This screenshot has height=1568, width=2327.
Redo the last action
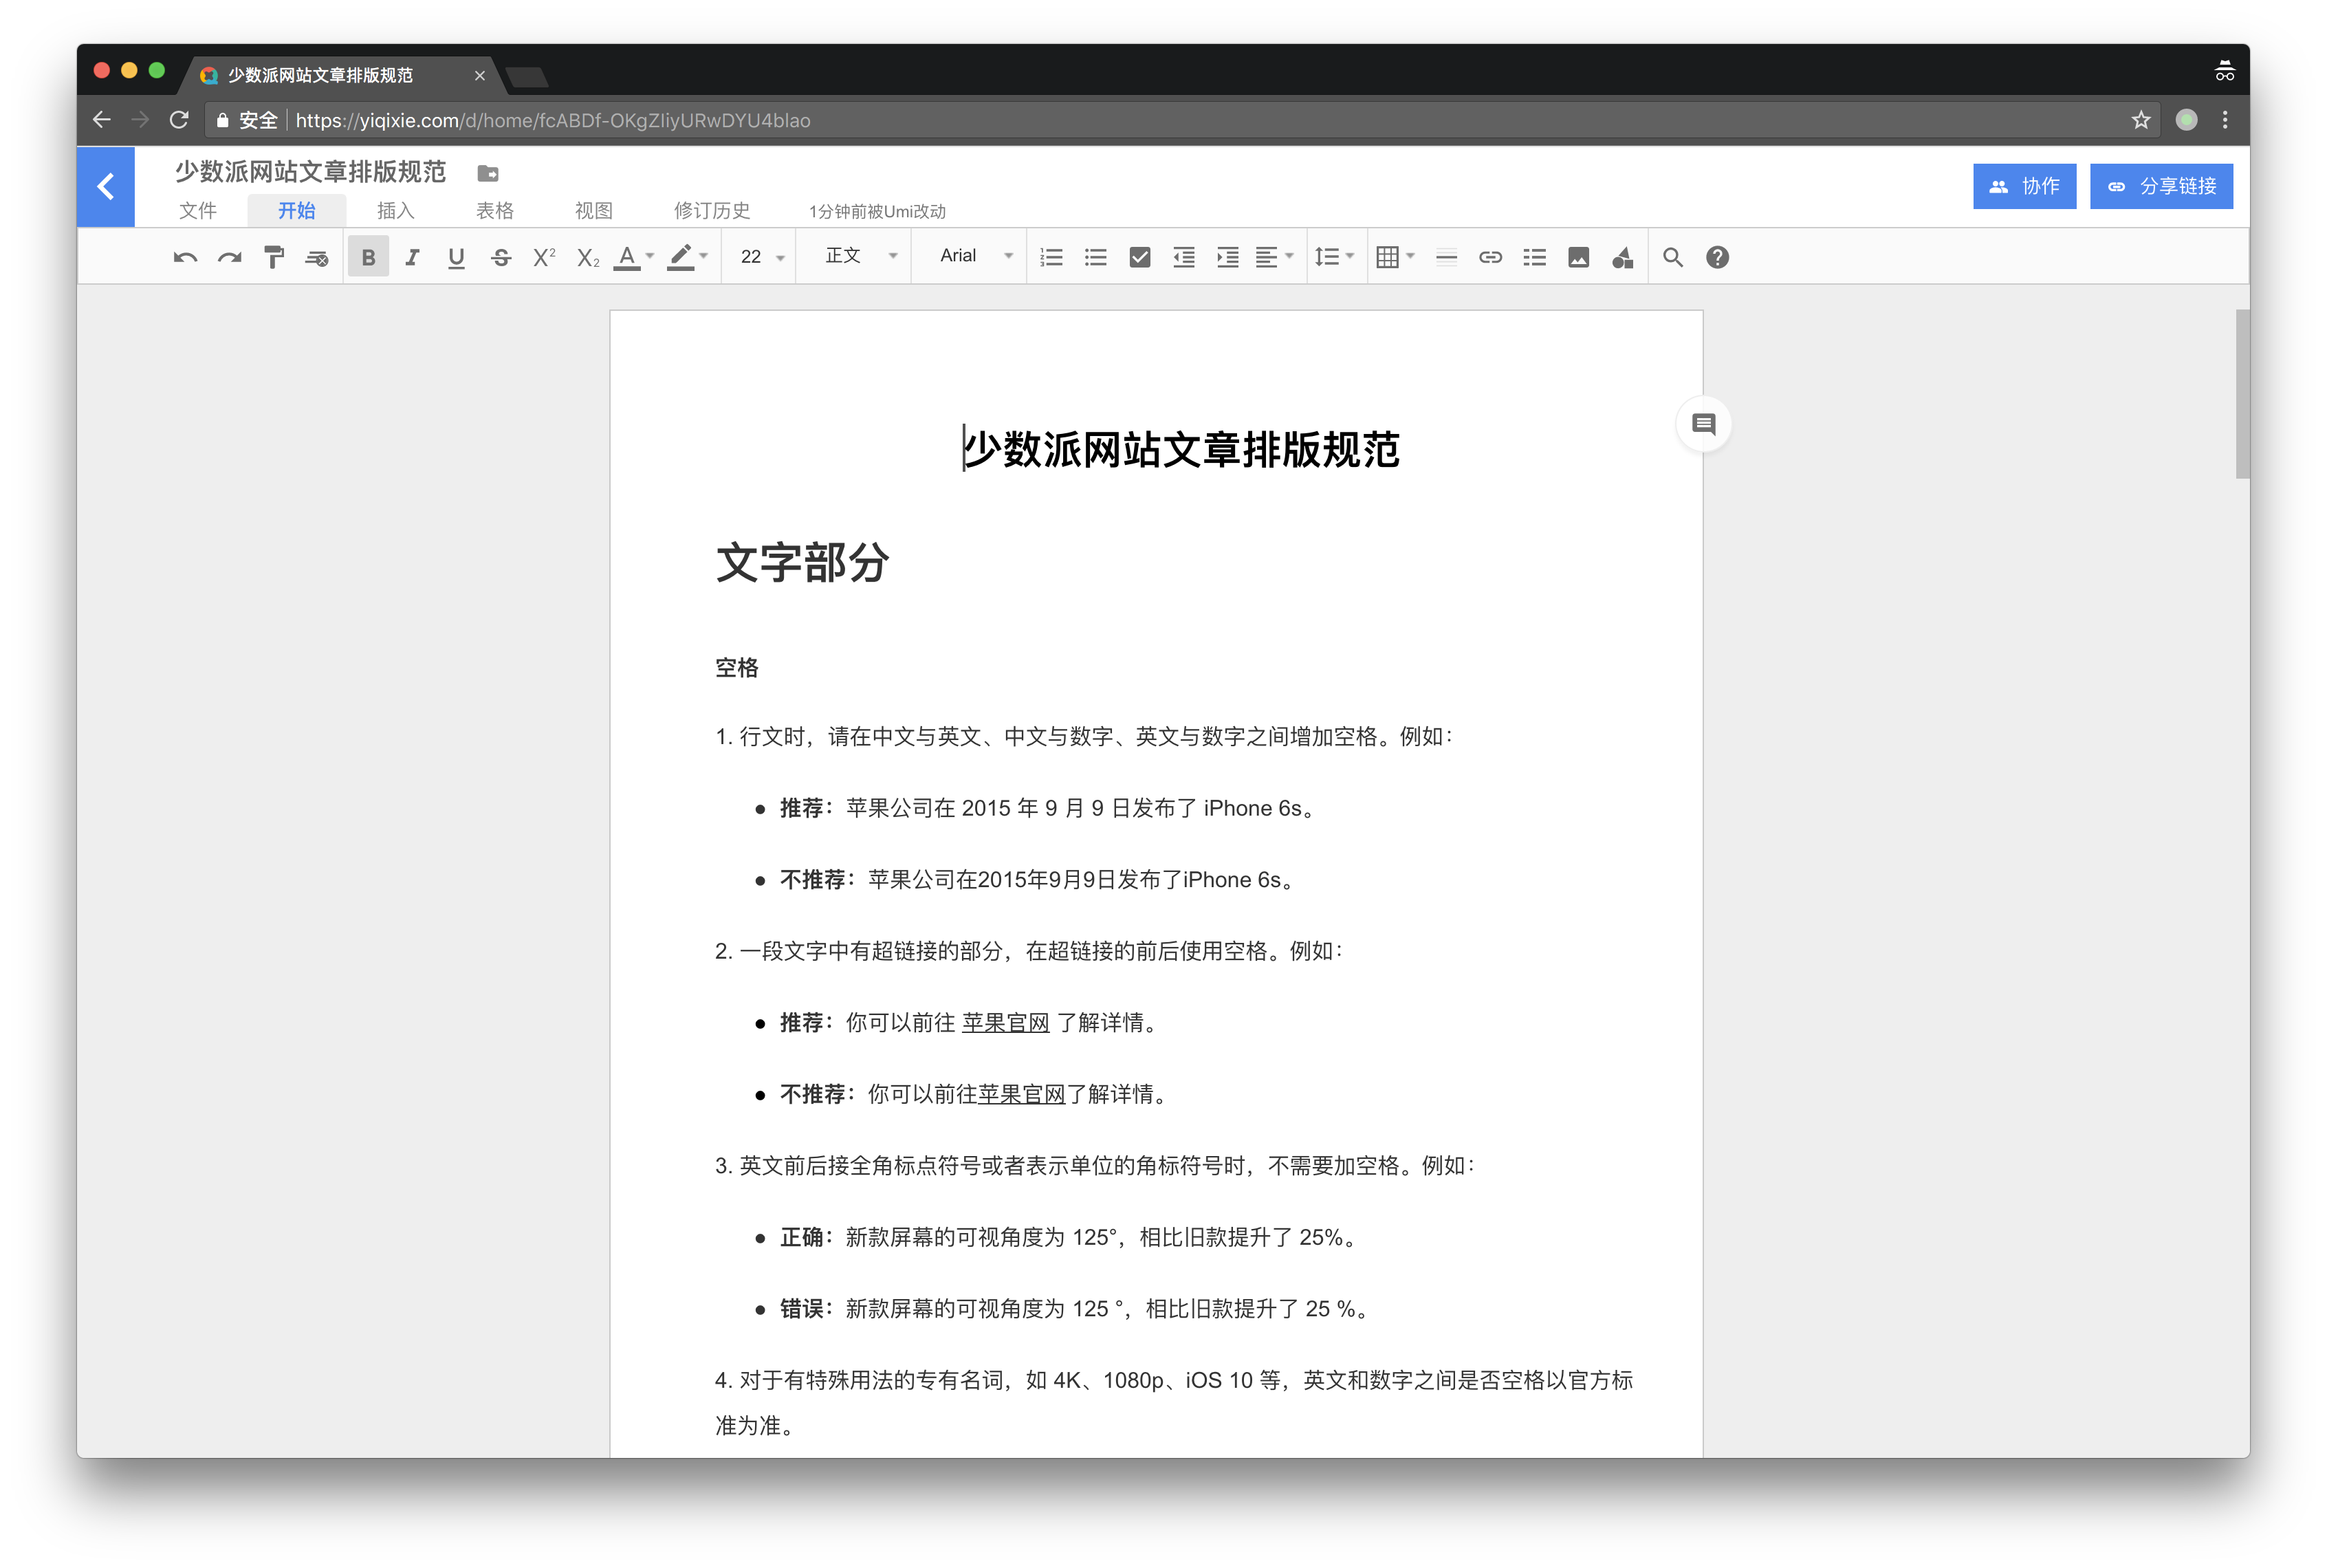point(229,257)
